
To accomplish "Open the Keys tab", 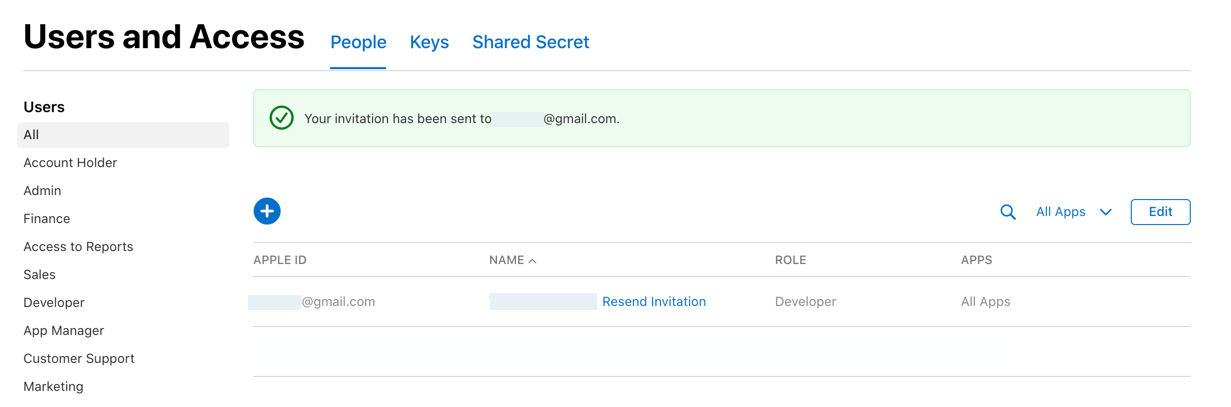I will click(429, 42).
